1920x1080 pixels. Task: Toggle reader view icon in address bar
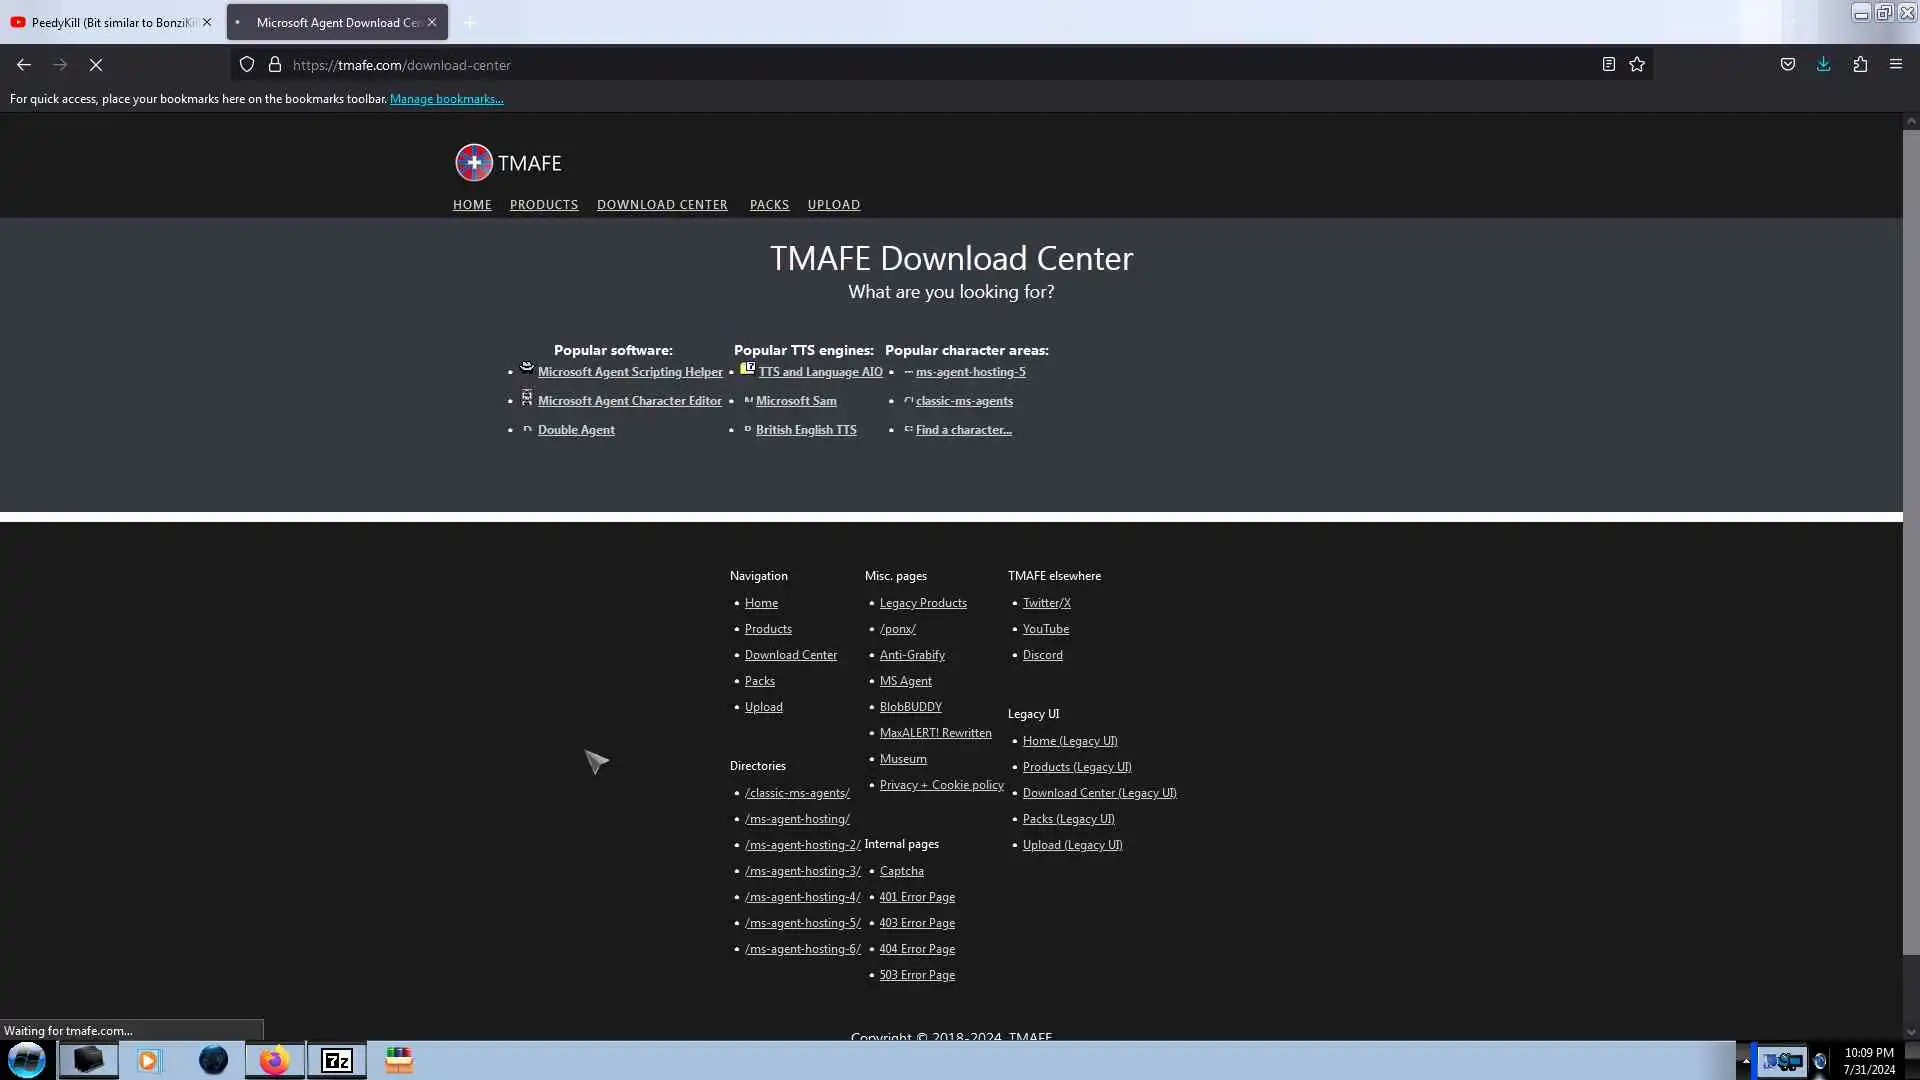[1608, 65]
